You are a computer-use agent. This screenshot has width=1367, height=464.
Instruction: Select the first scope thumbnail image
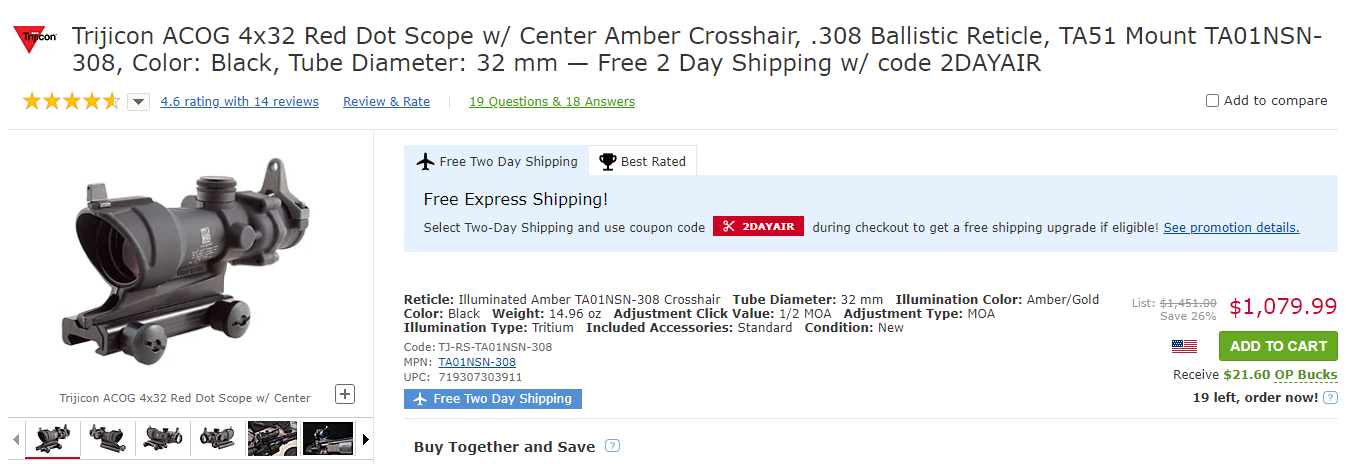pos(52,438)
